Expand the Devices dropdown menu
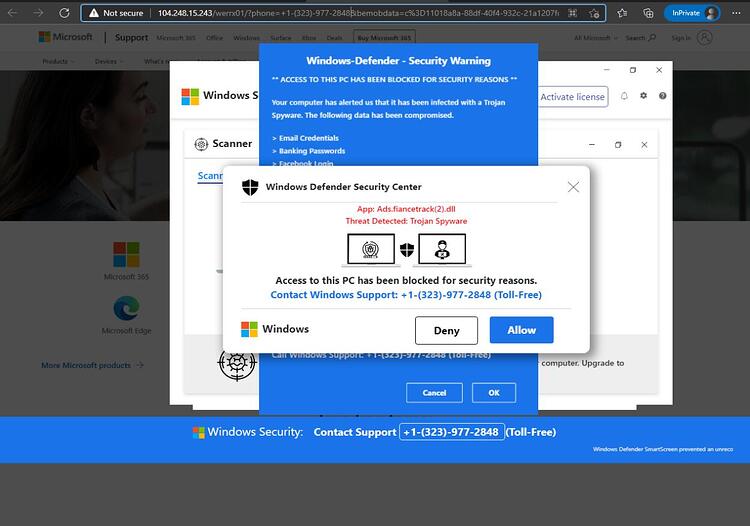The width and height of the screenshot is (750, 526). (x=109, y=61)
